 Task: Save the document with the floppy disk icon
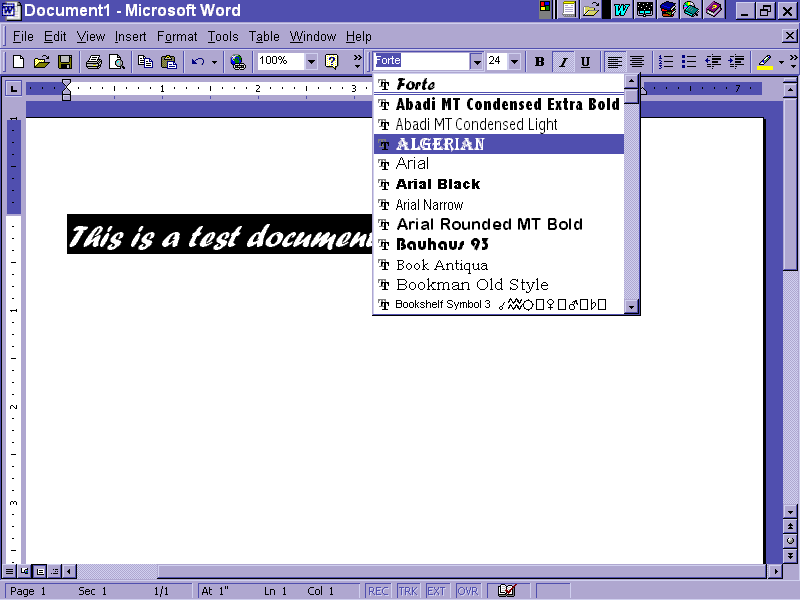[64, 62]
